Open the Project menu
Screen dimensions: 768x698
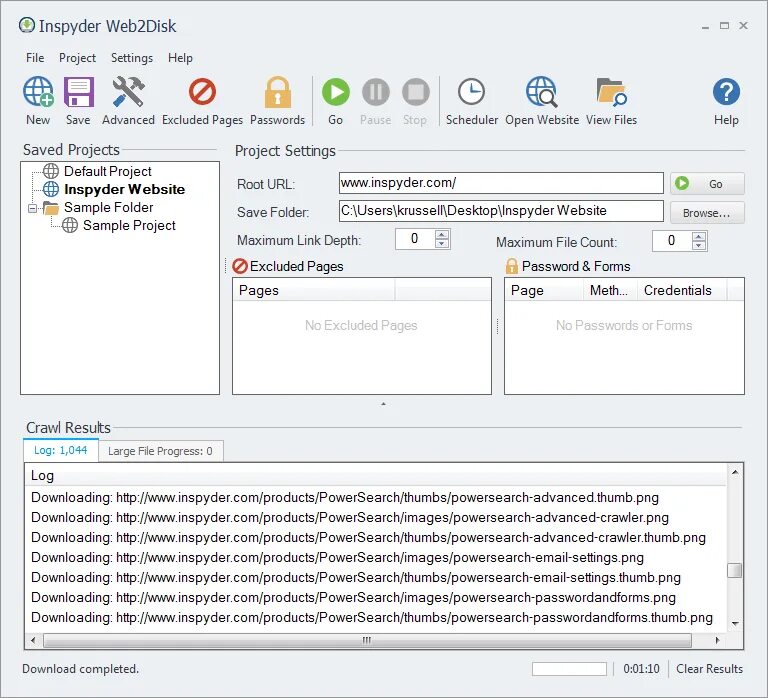click(x=77, y=58)
